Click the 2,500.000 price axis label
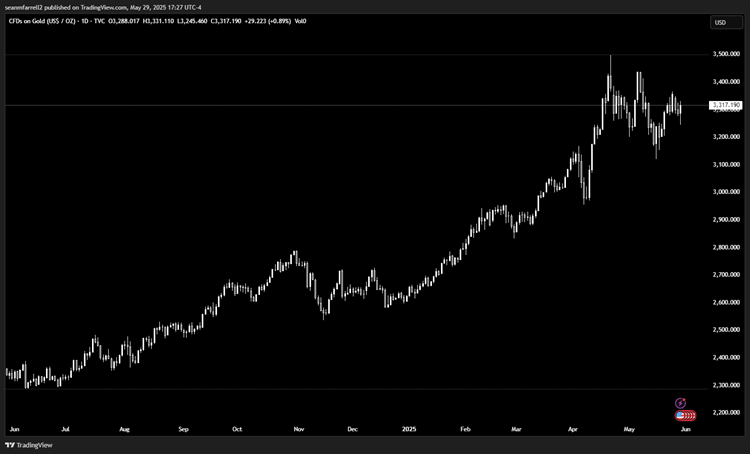 [x=726, y=330]
